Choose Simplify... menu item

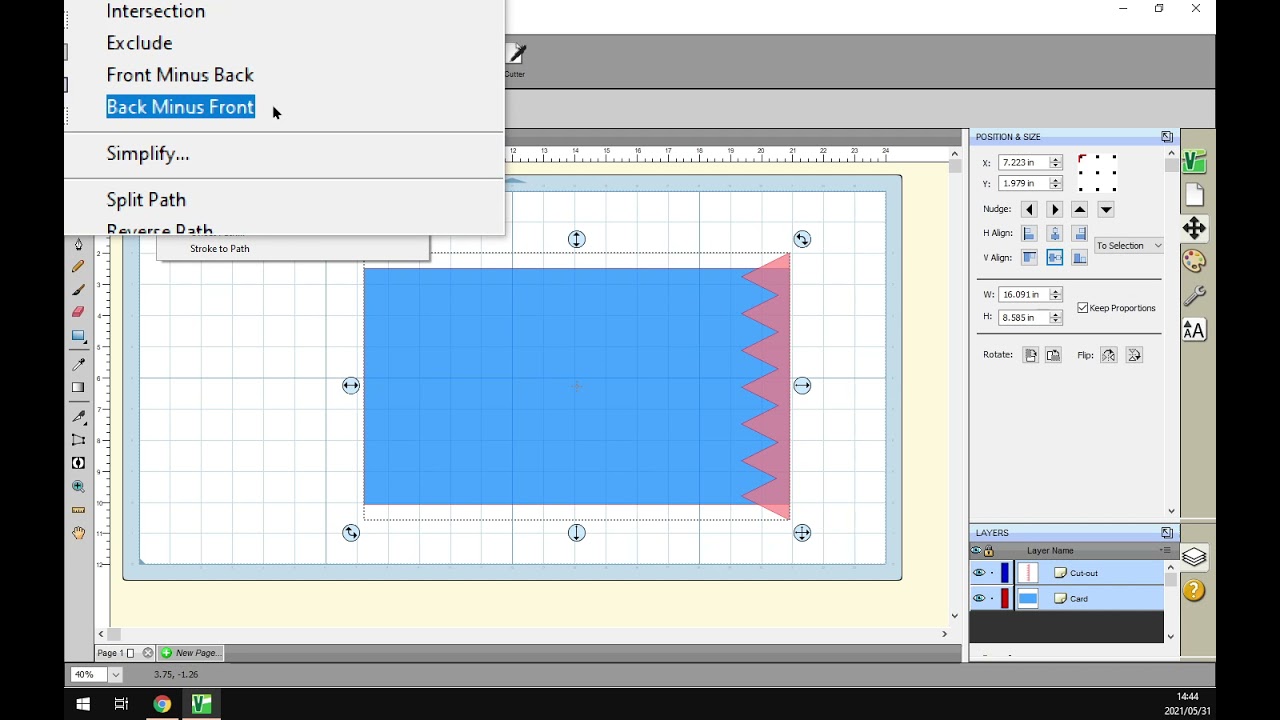tap(148, 153)
